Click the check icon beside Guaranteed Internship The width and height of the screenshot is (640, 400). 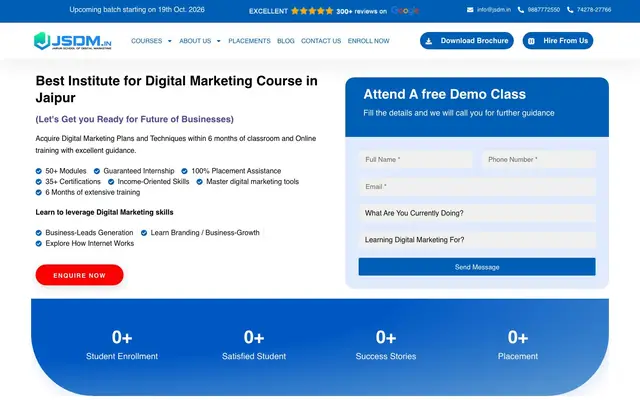[97, 171]
